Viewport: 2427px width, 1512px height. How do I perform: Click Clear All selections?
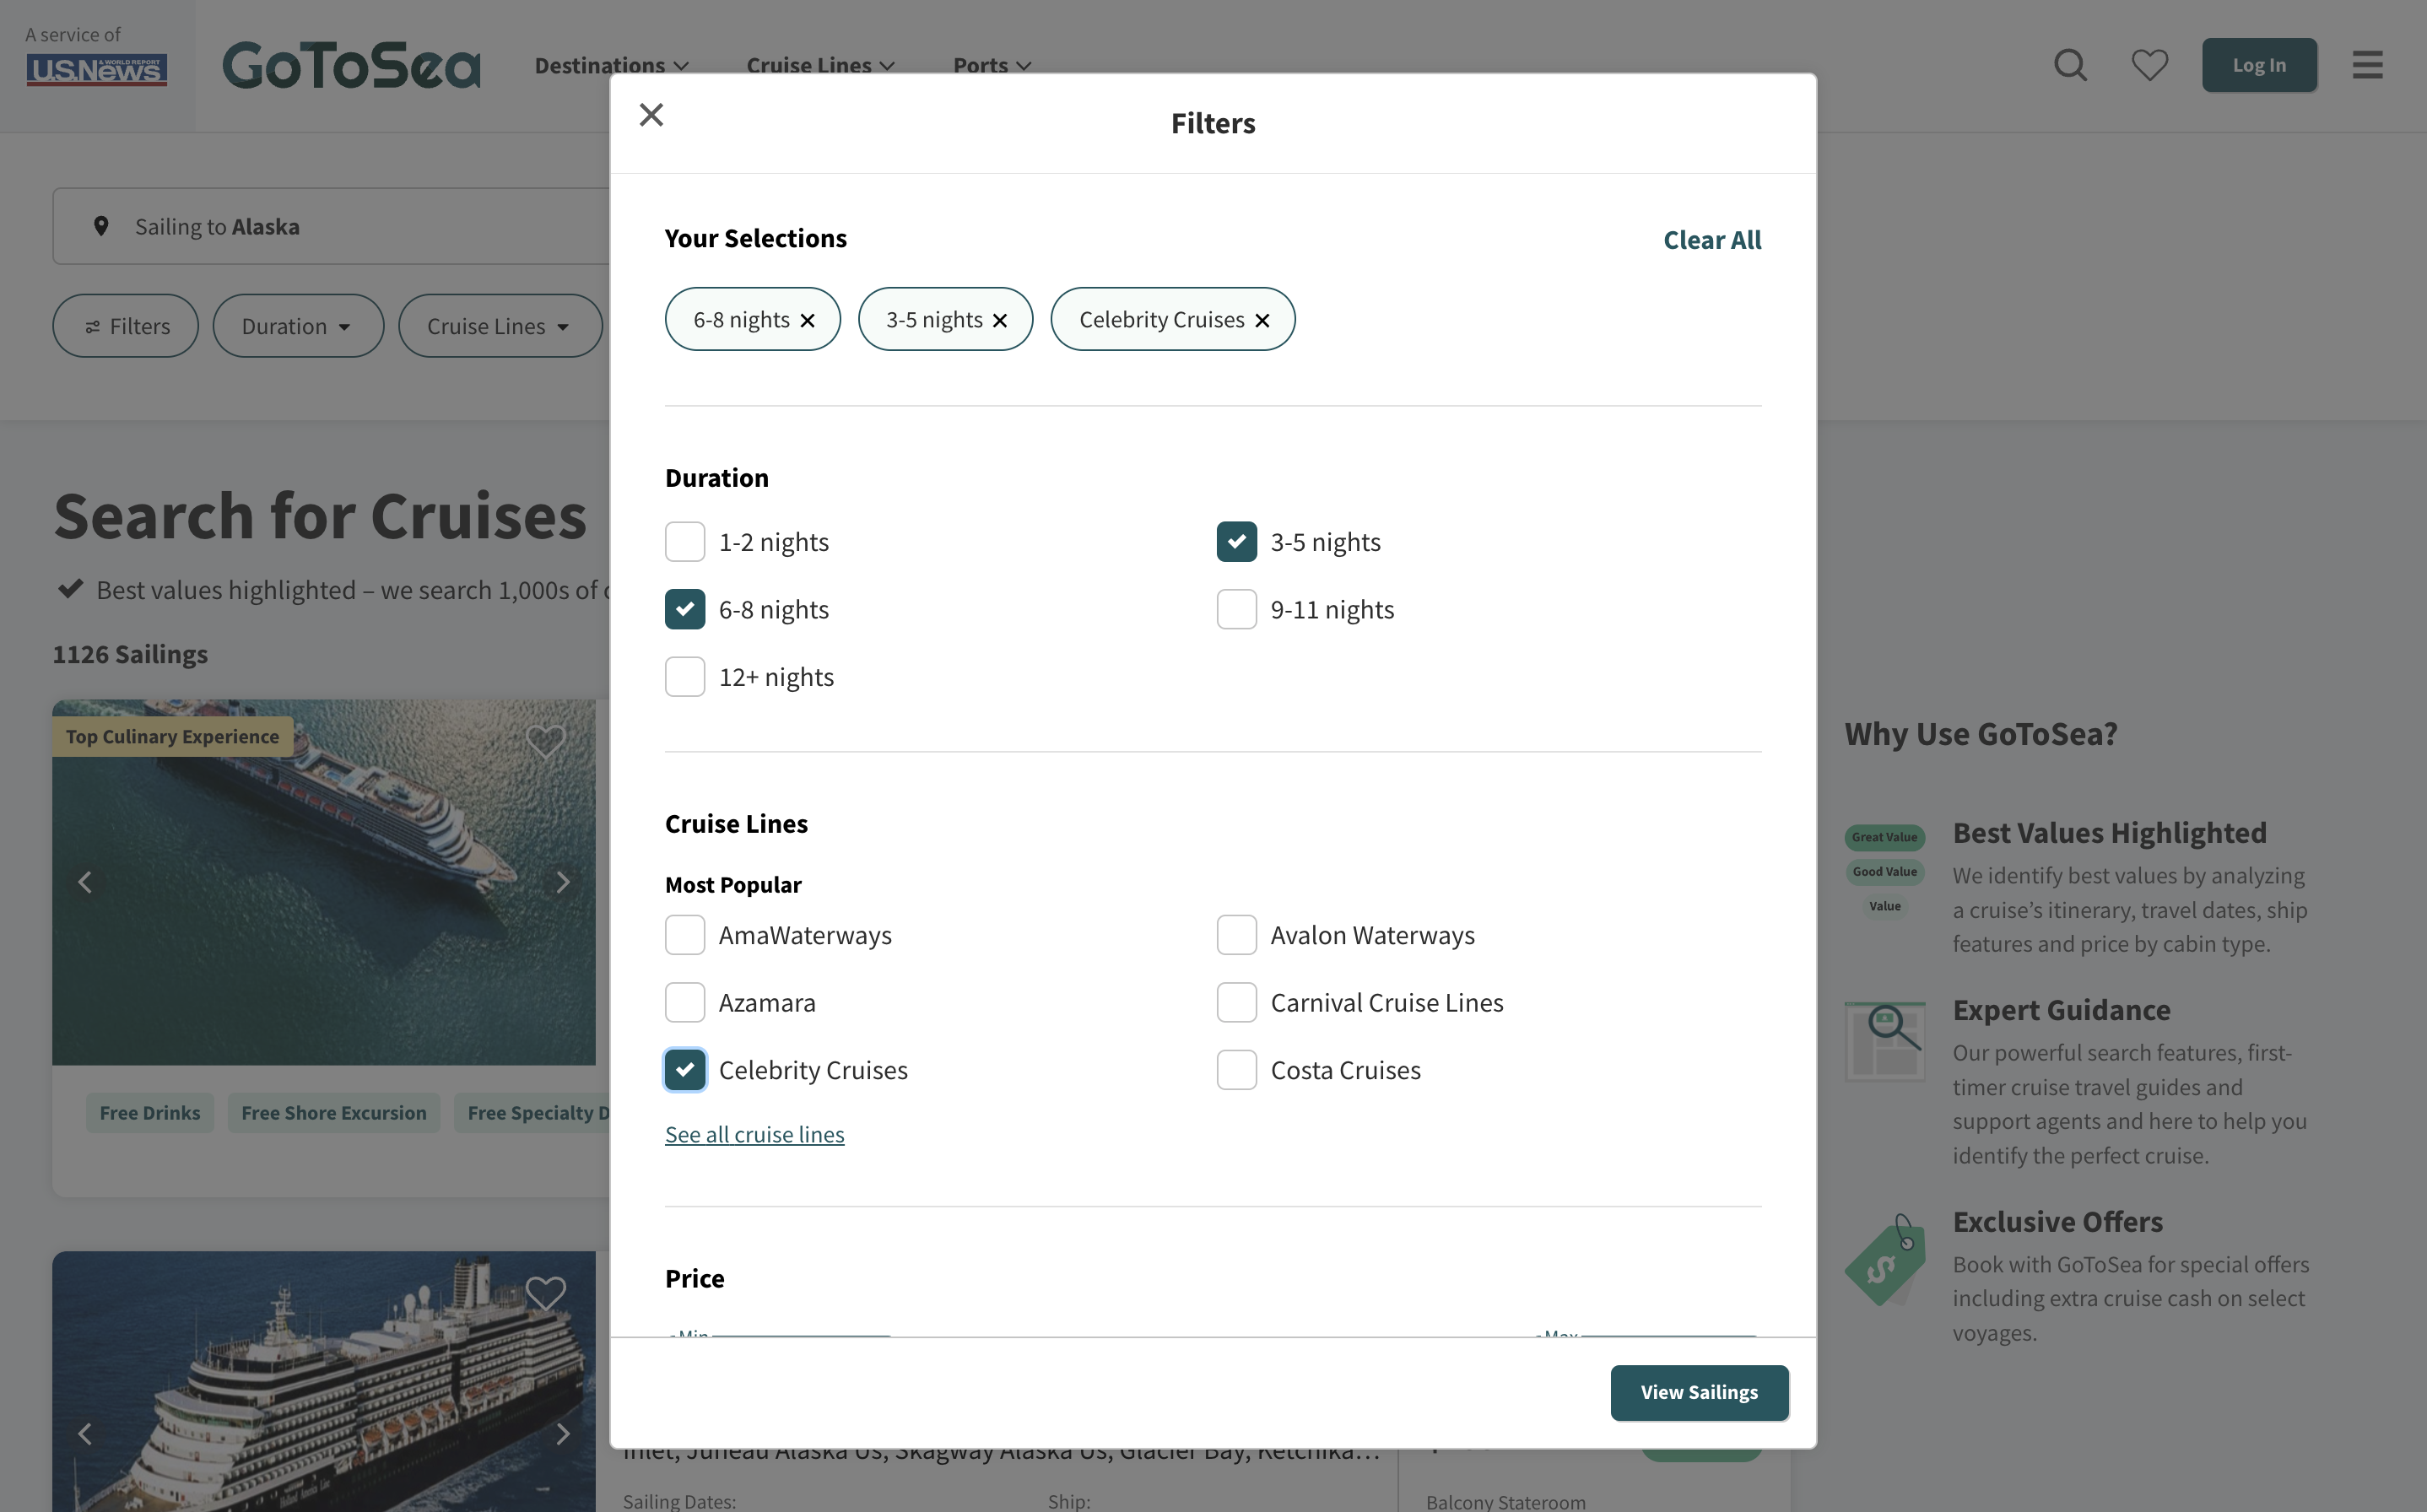pos(1712,240)
